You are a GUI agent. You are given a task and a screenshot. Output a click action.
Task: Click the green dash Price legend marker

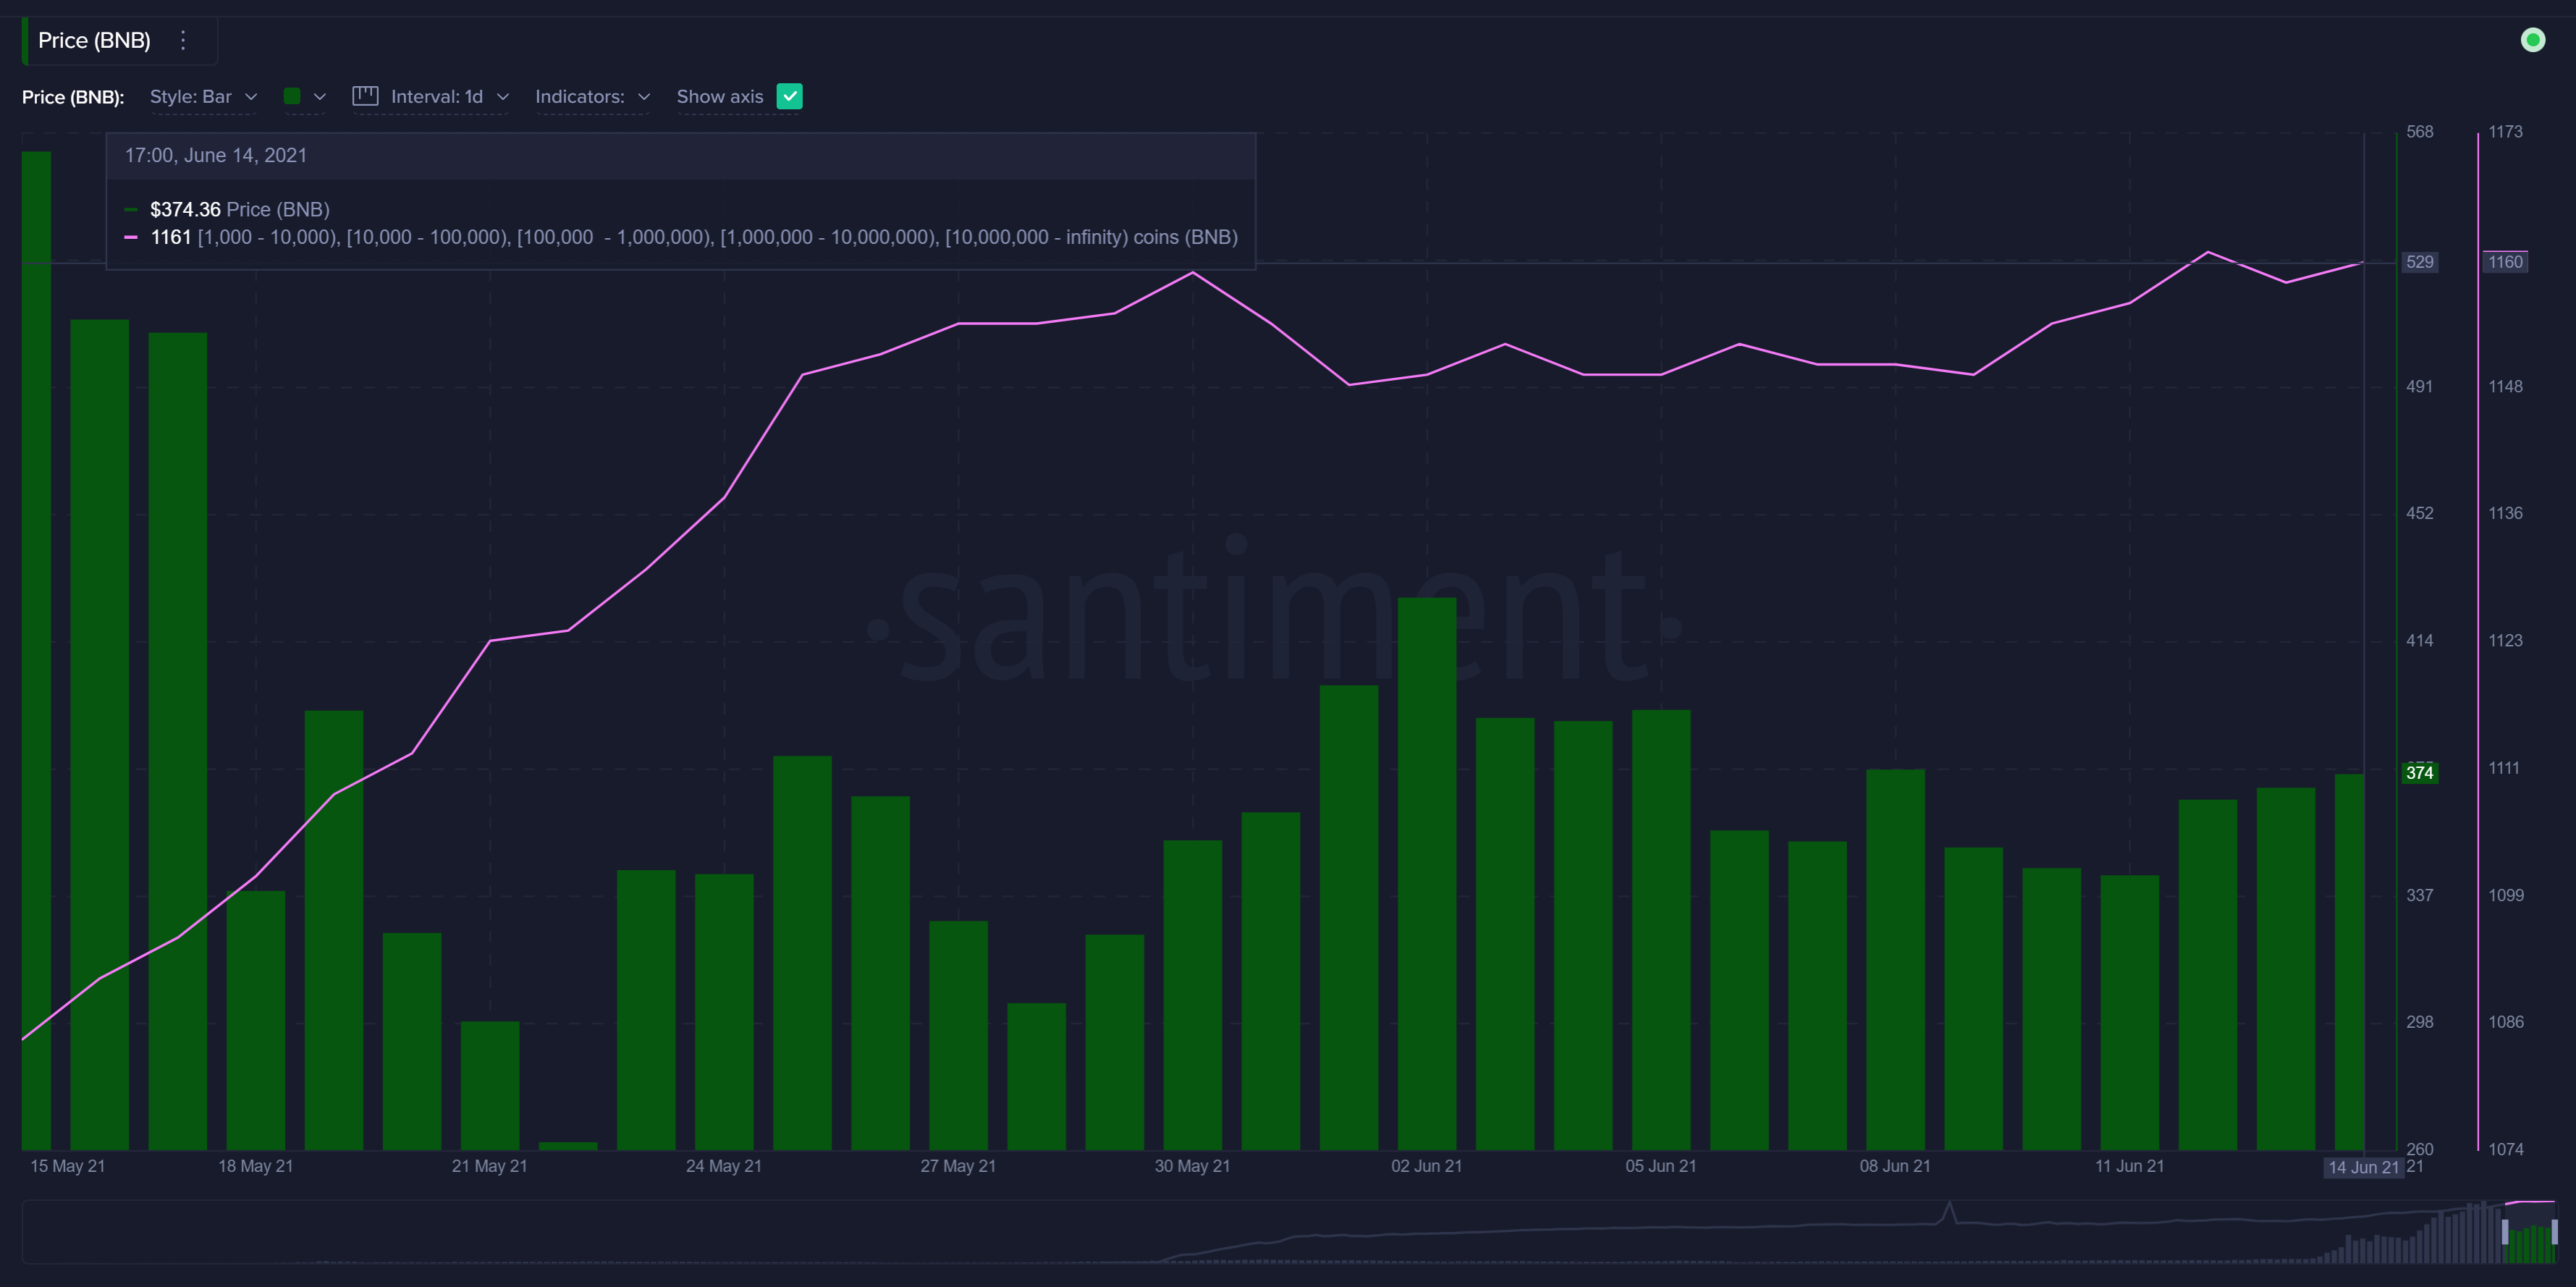(x=131, y=210)
